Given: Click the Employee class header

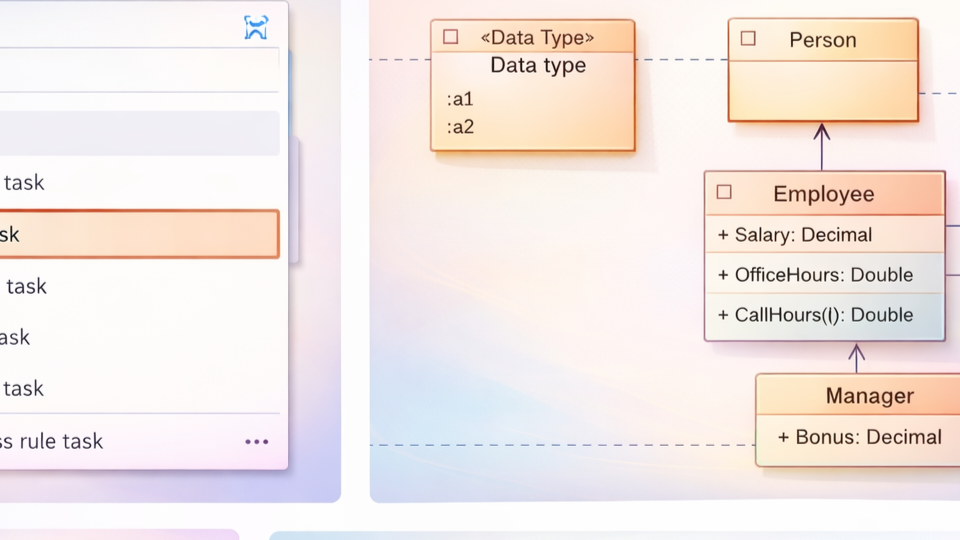Looking at the screenshot, I should point(824,194).
